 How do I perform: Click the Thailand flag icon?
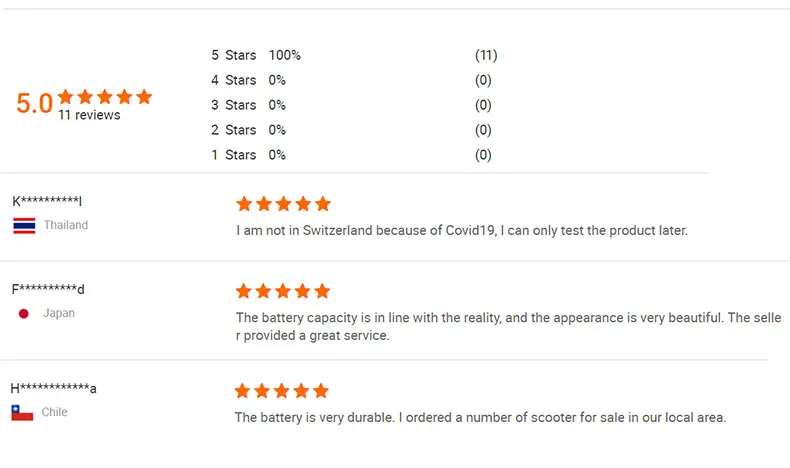click(24, 225)
